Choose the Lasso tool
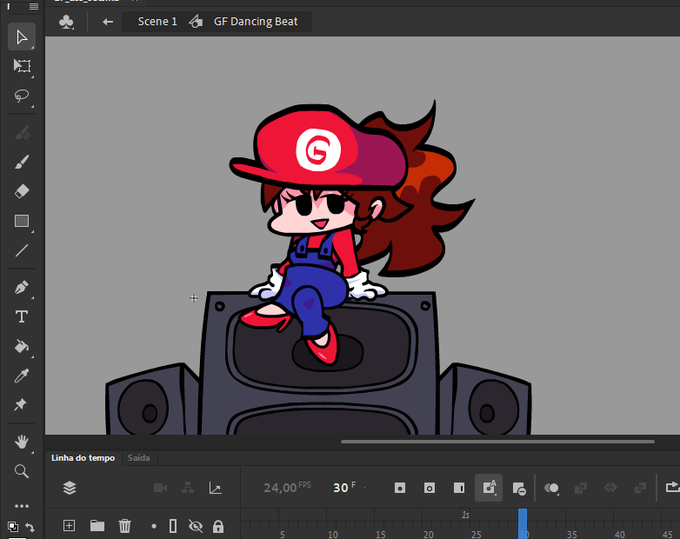Screen dimensions: 680x539 tap(22, 95)
